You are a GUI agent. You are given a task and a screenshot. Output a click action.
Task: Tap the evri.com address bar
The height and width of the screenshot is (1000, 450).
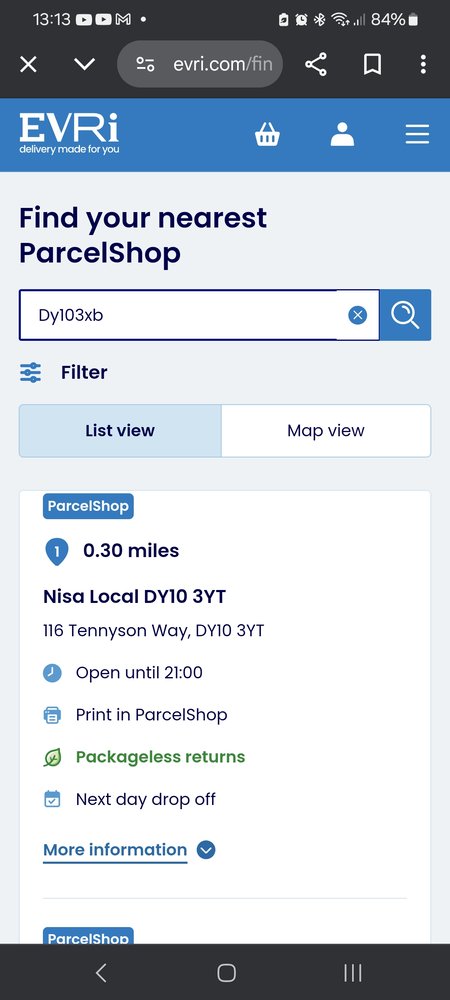coord(200,64)
